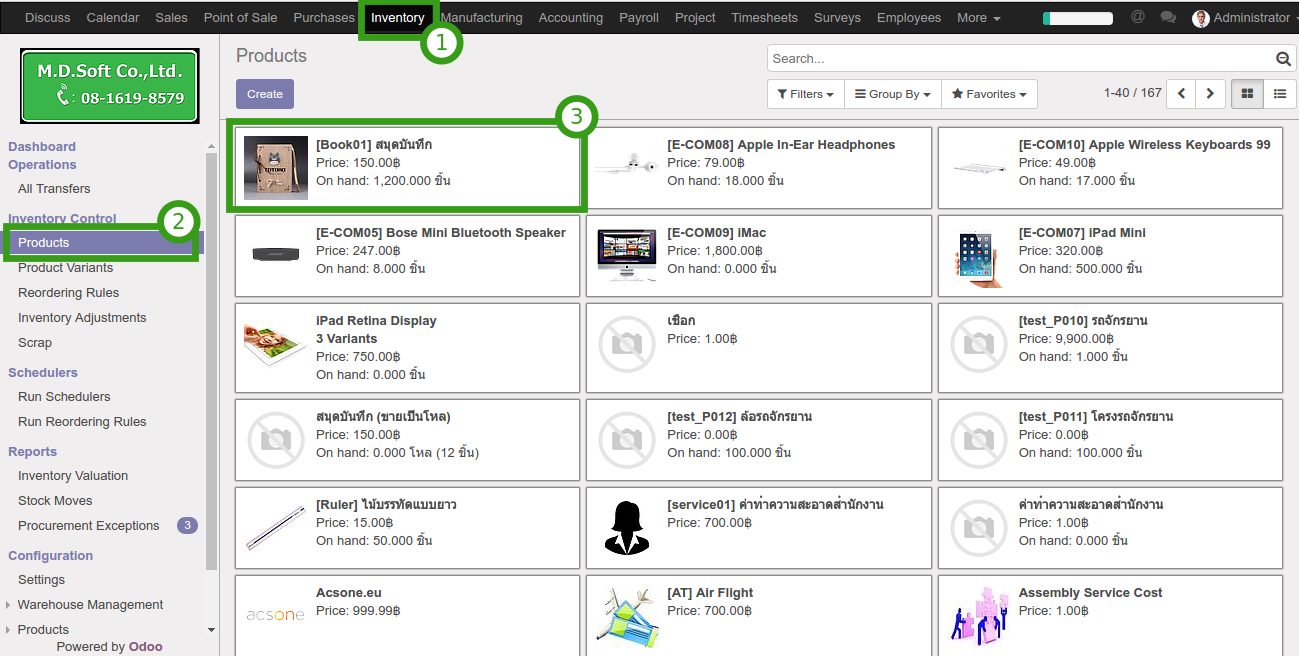Viewport: 1299px width, 656px height.
Task: Click the search magnifier icon
Action: pyautogui.click(x=1284, y=59)
